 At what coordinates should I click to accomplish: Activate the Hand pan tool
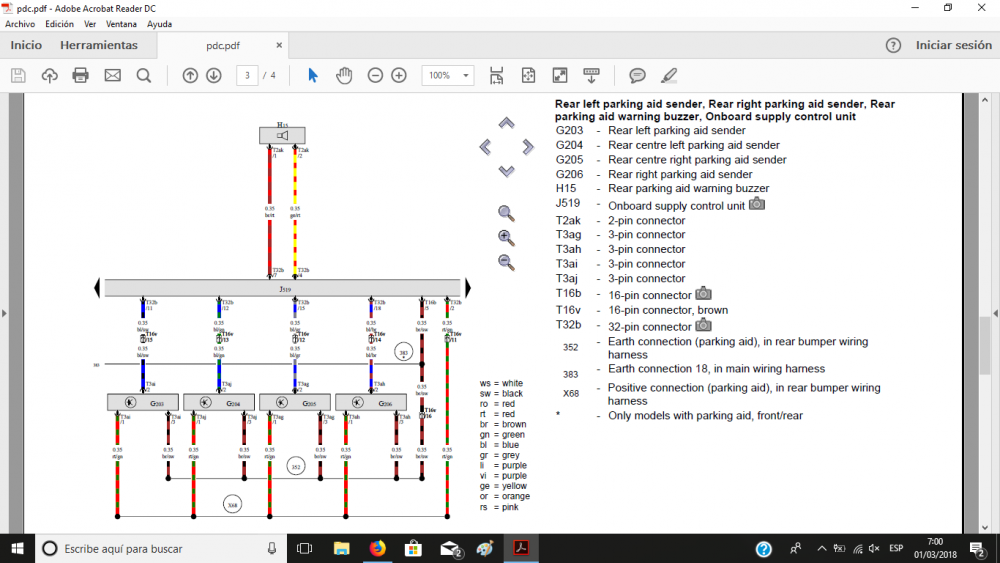click(x=344, y=75)
